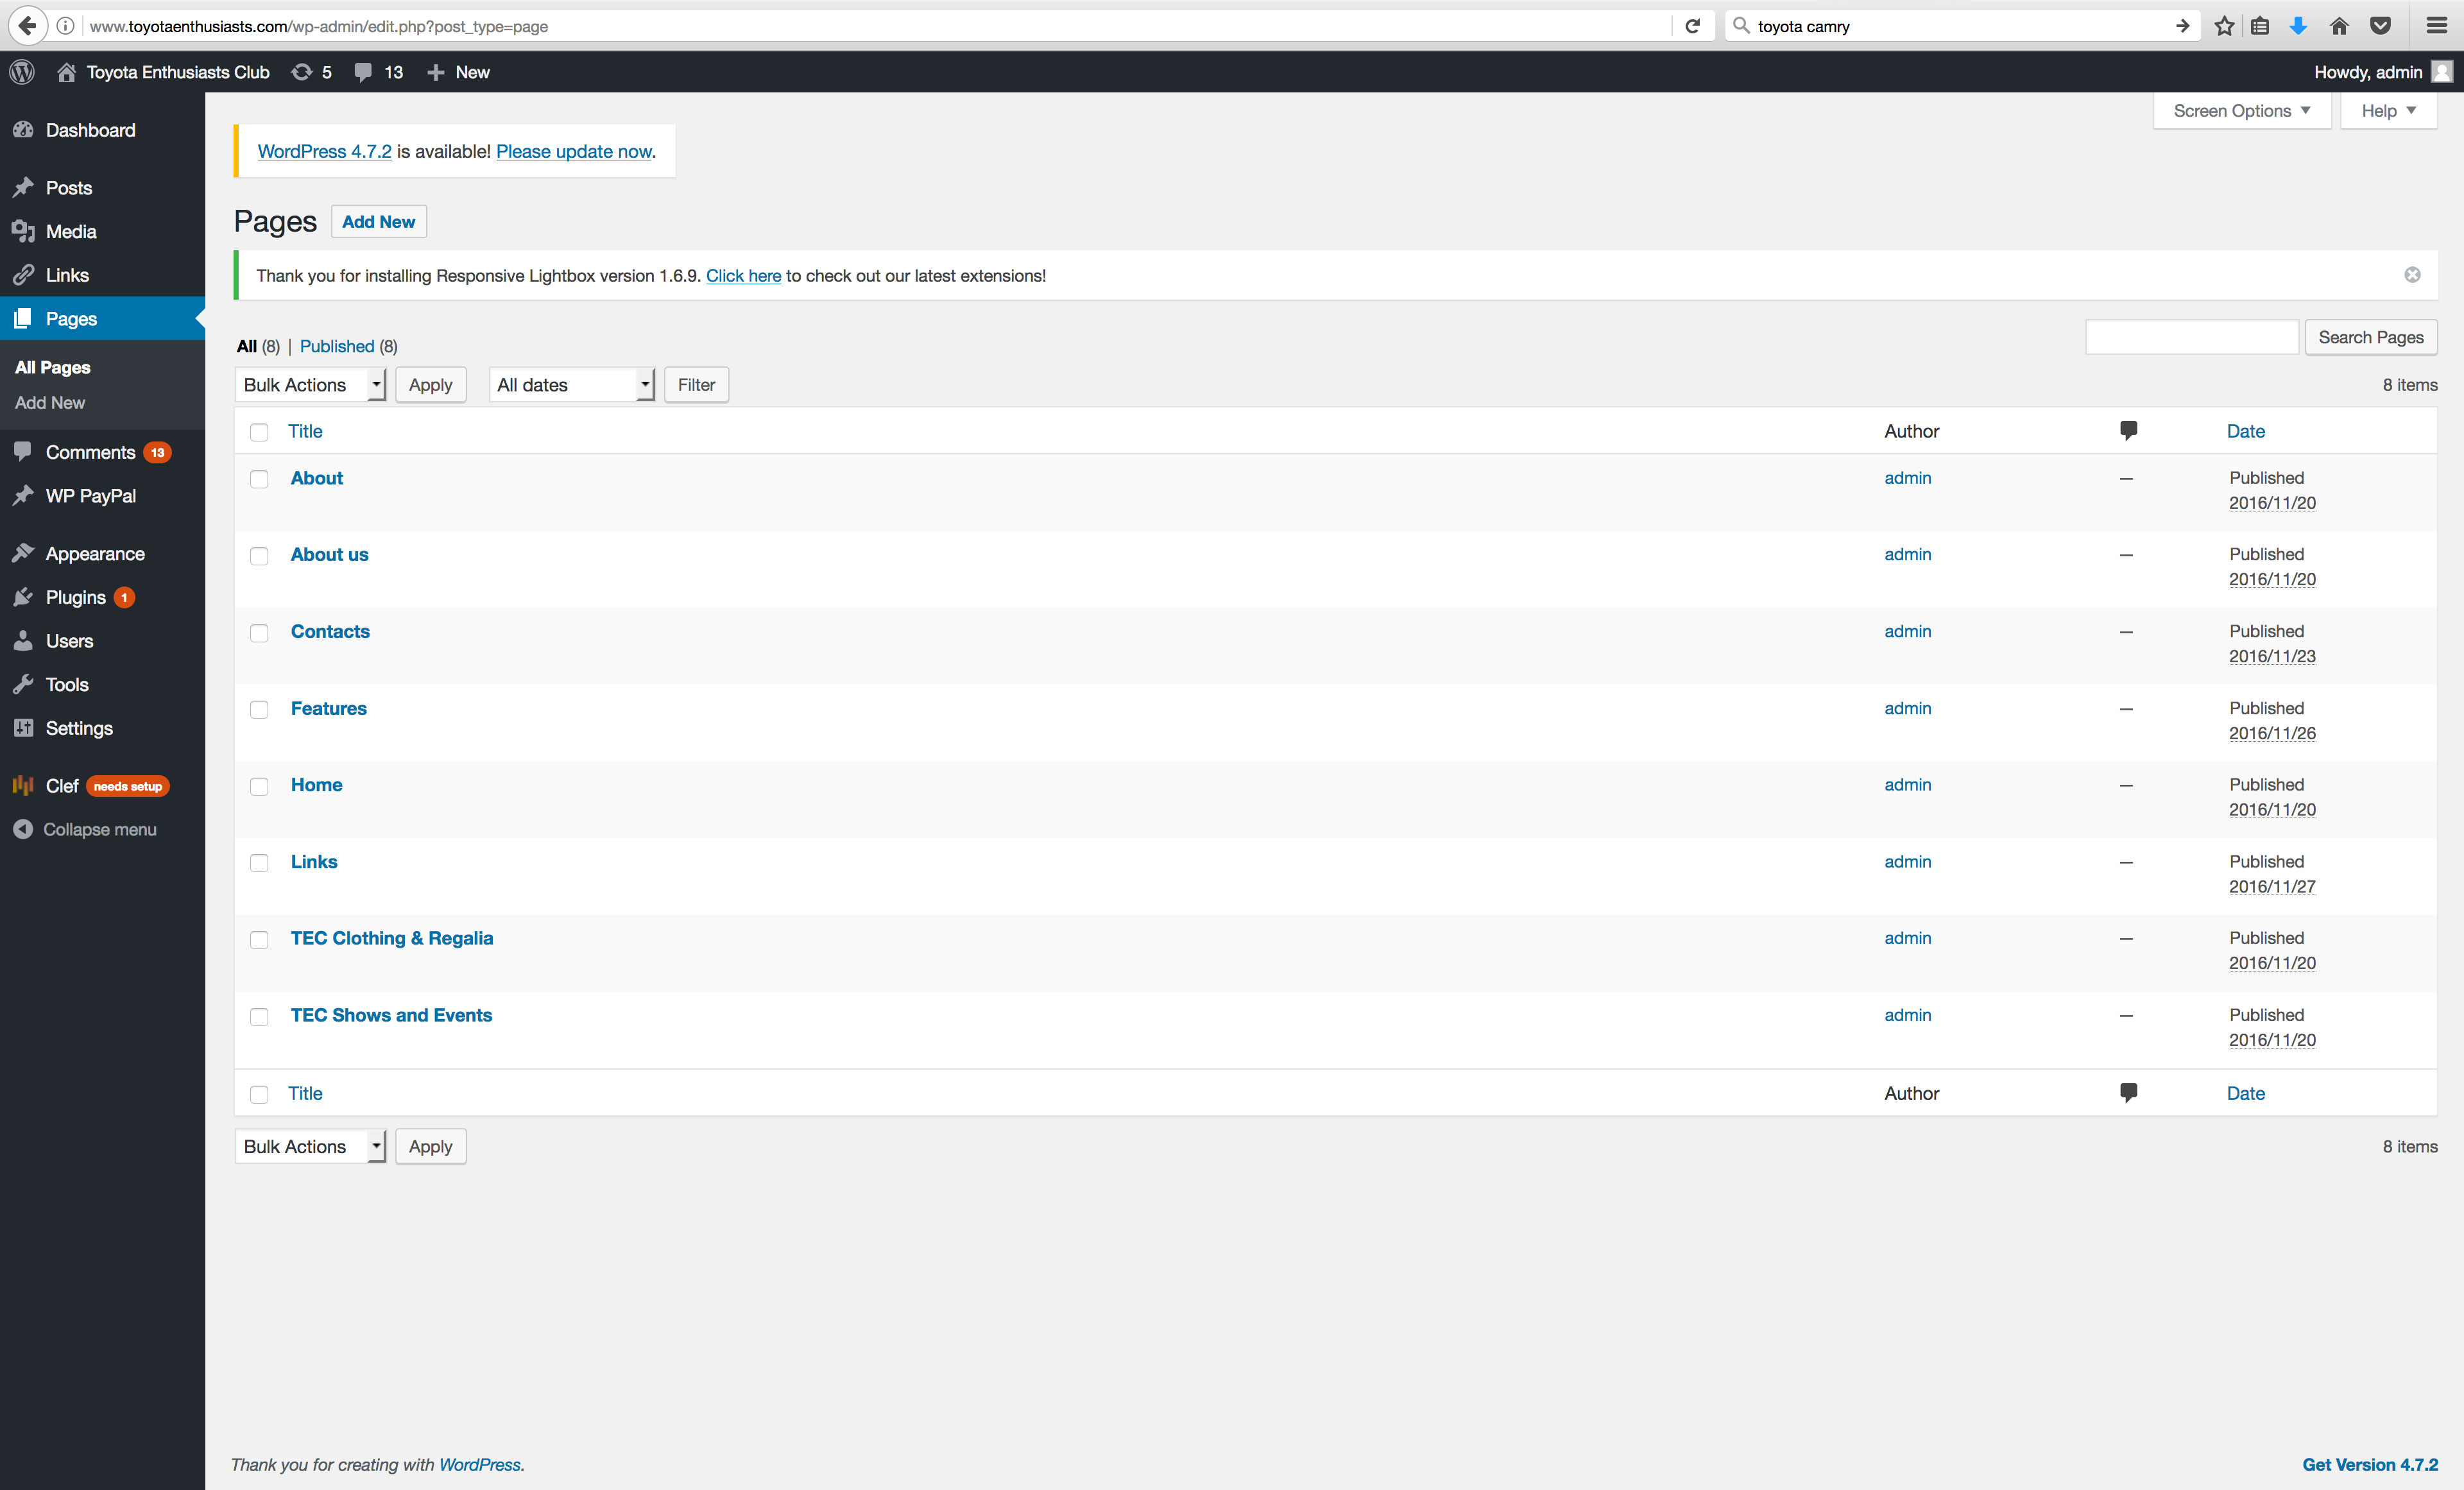
Task: Tick the select-all checkbox beside Title header
Action: coord(259,432)
